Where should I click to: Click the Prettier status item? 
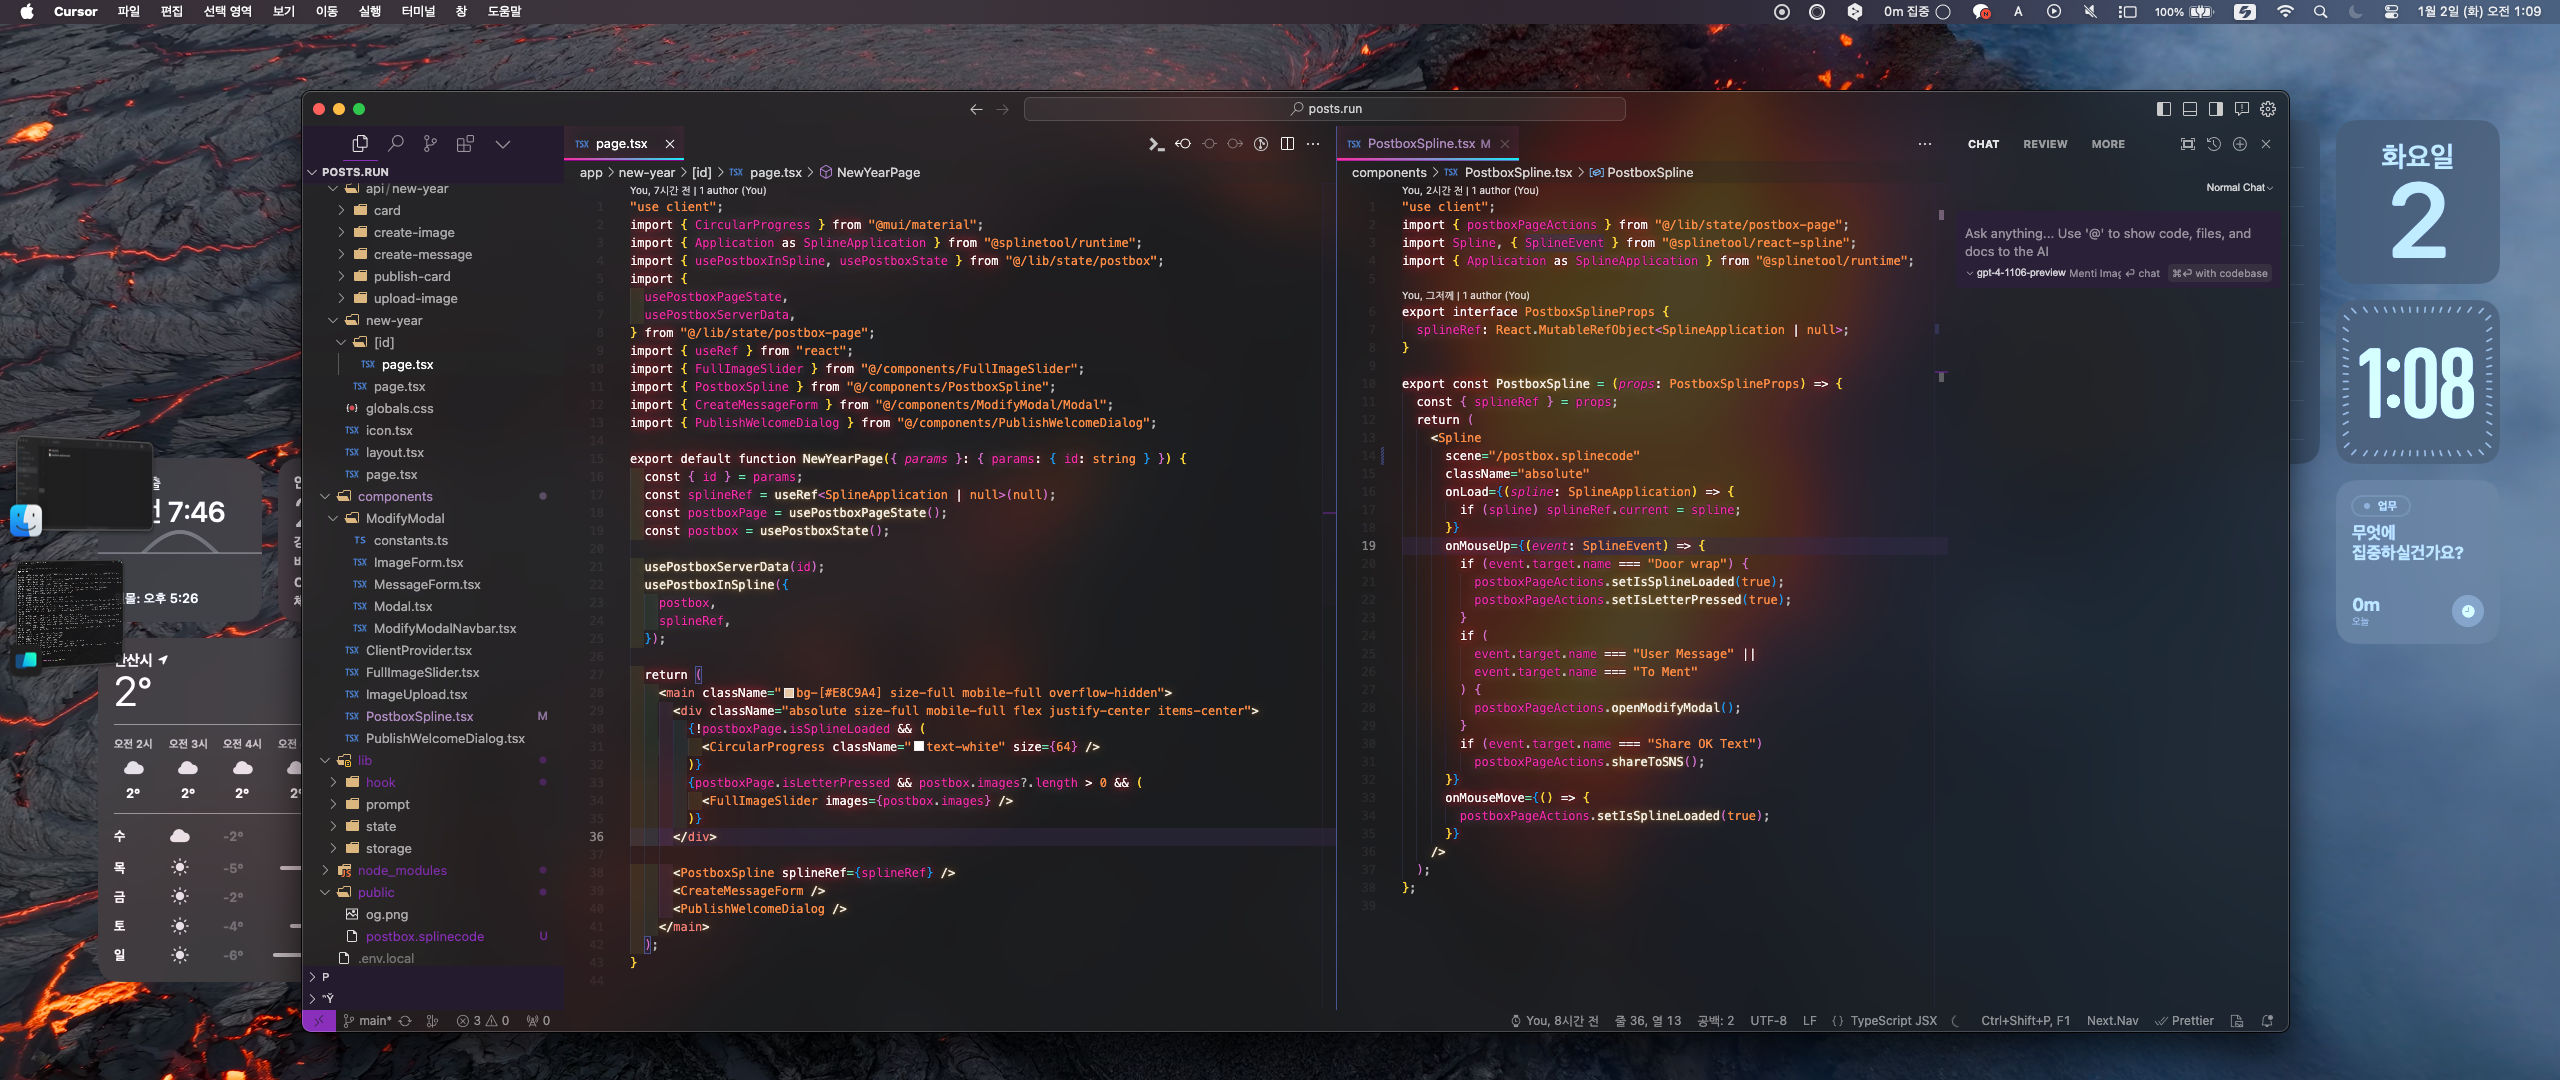click(2184, 1021)
